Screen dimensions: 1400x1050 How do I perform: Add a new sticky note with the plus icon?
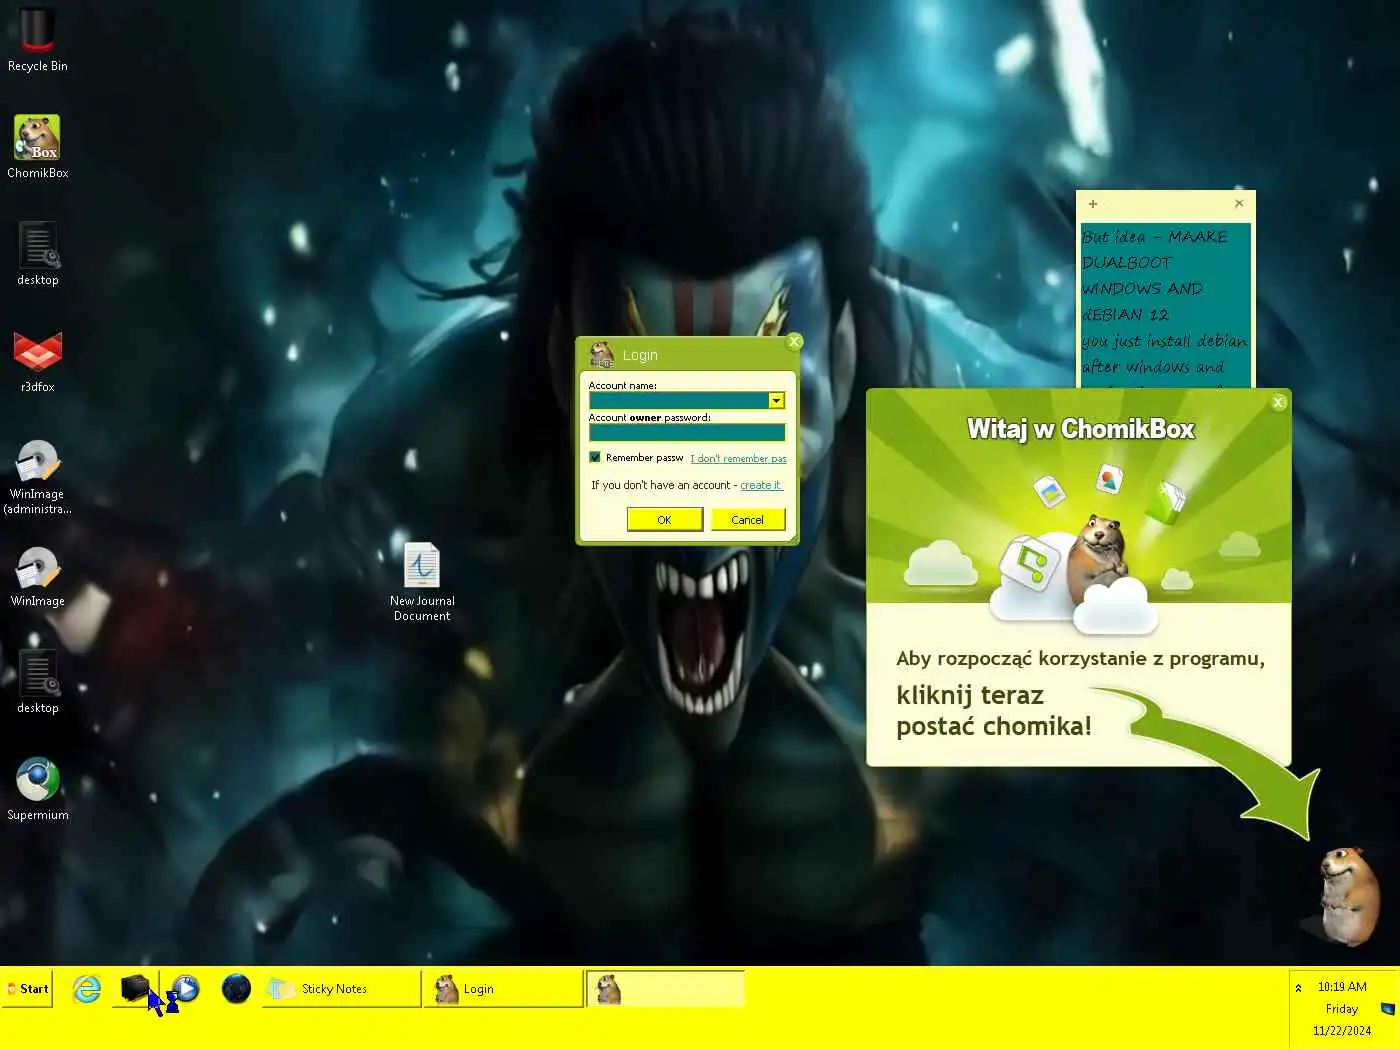1093,204
